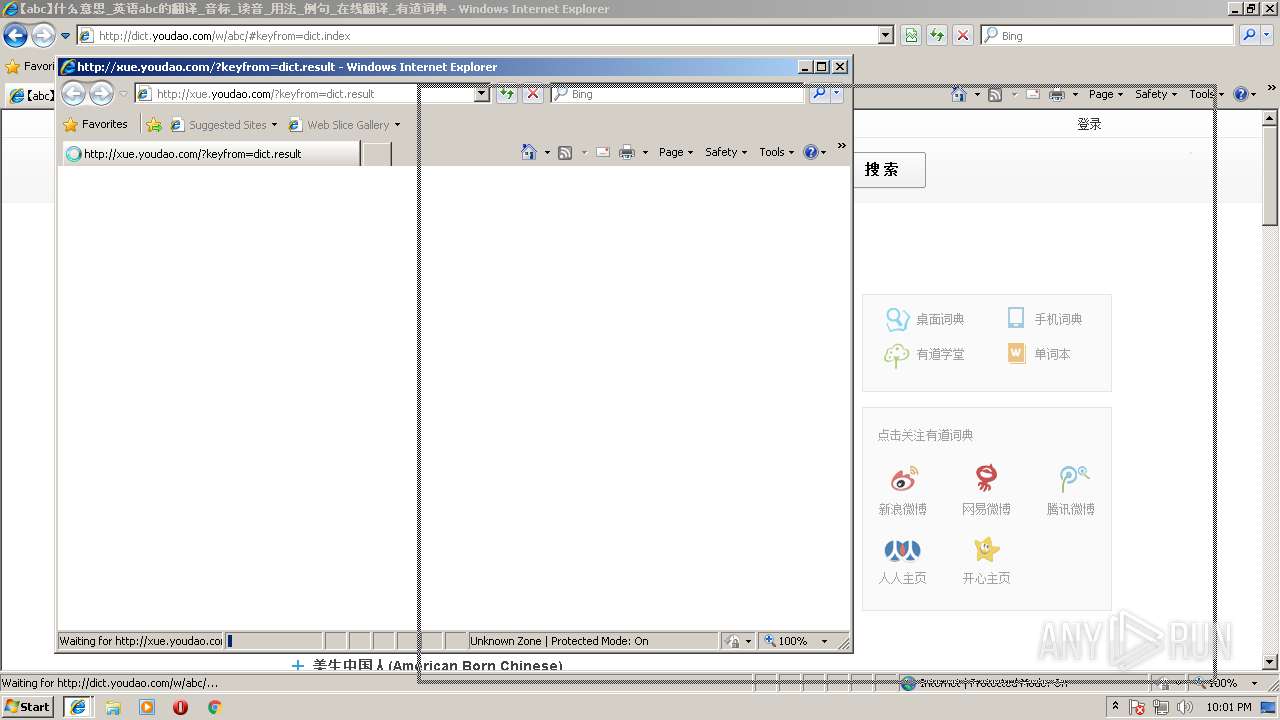1280x720 pixels.
Task: Expand the dict.youdao address bar history dropdown
Action: pyautogui.click(x=886, y=36)
